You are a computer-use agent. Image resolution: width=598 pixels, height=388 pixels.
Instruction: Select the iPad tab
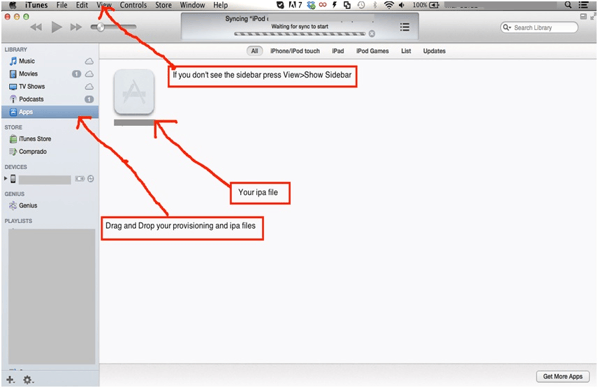tap(338, 51)
